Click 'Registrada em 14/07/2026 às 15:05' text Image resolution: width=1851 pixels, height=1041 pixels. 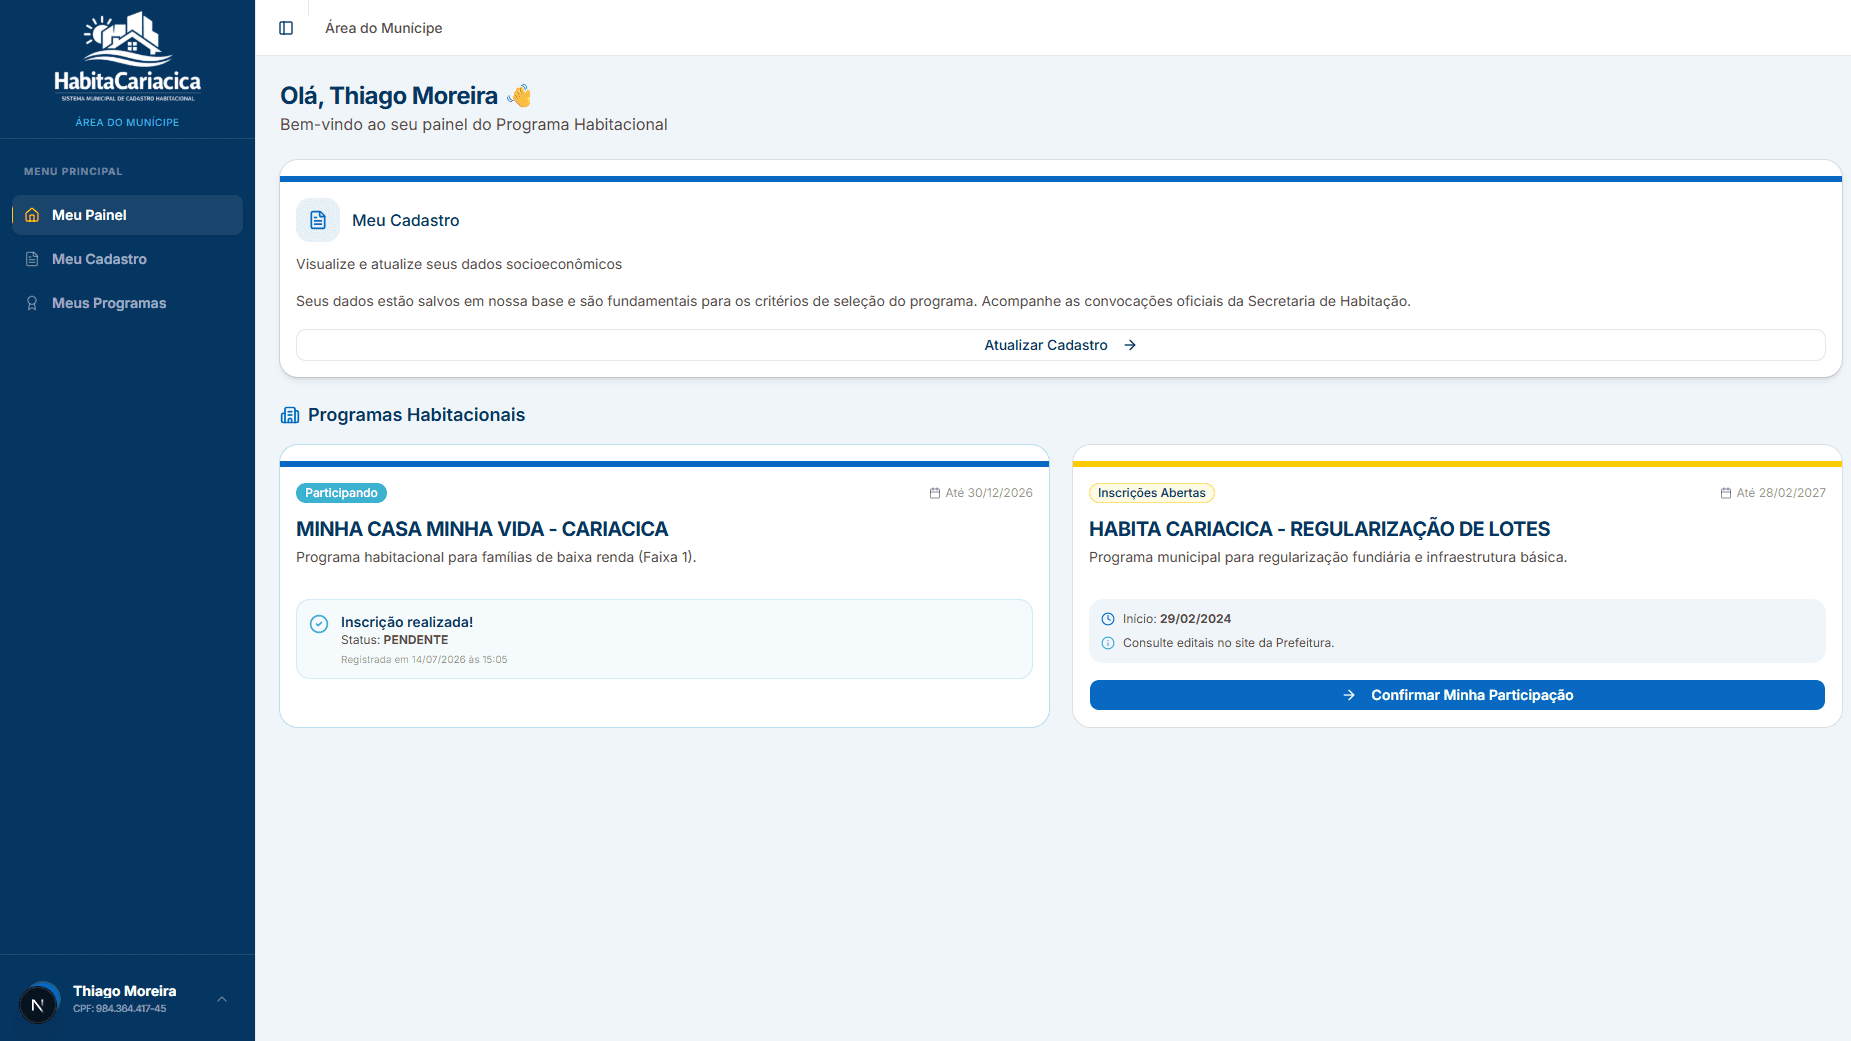[424, 660]
